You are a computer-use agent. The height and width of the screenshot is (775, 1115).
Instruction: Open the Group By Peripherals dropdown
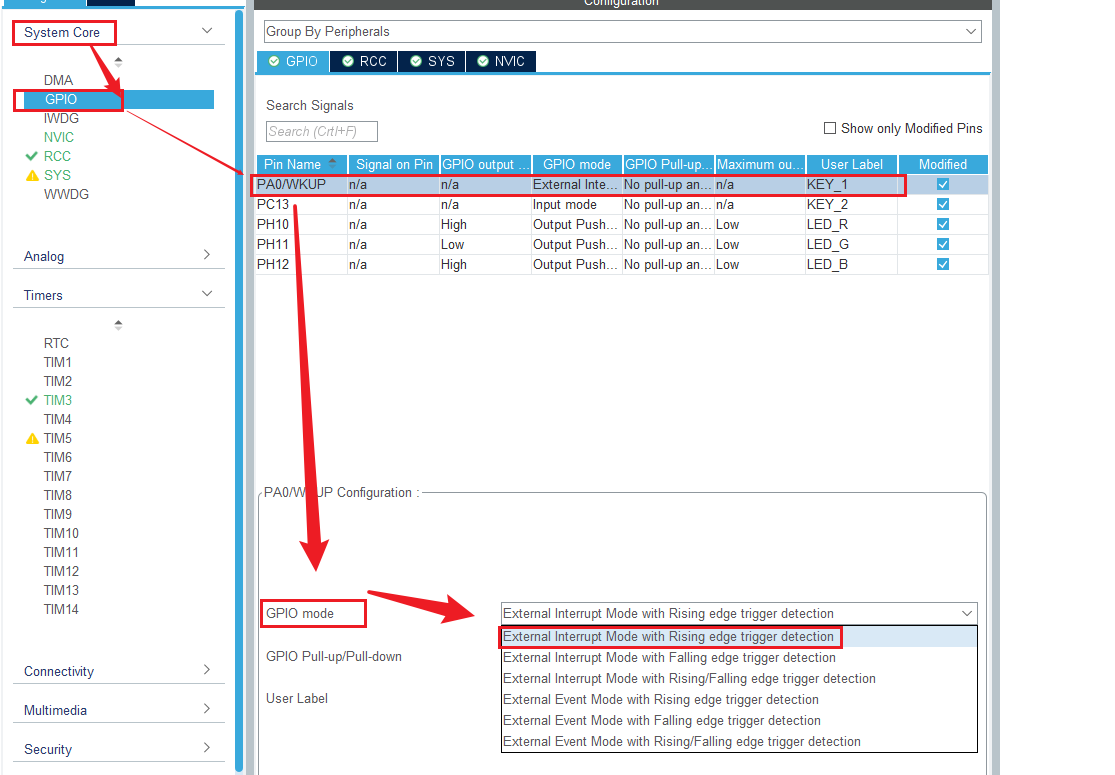(x=622, y=32)
